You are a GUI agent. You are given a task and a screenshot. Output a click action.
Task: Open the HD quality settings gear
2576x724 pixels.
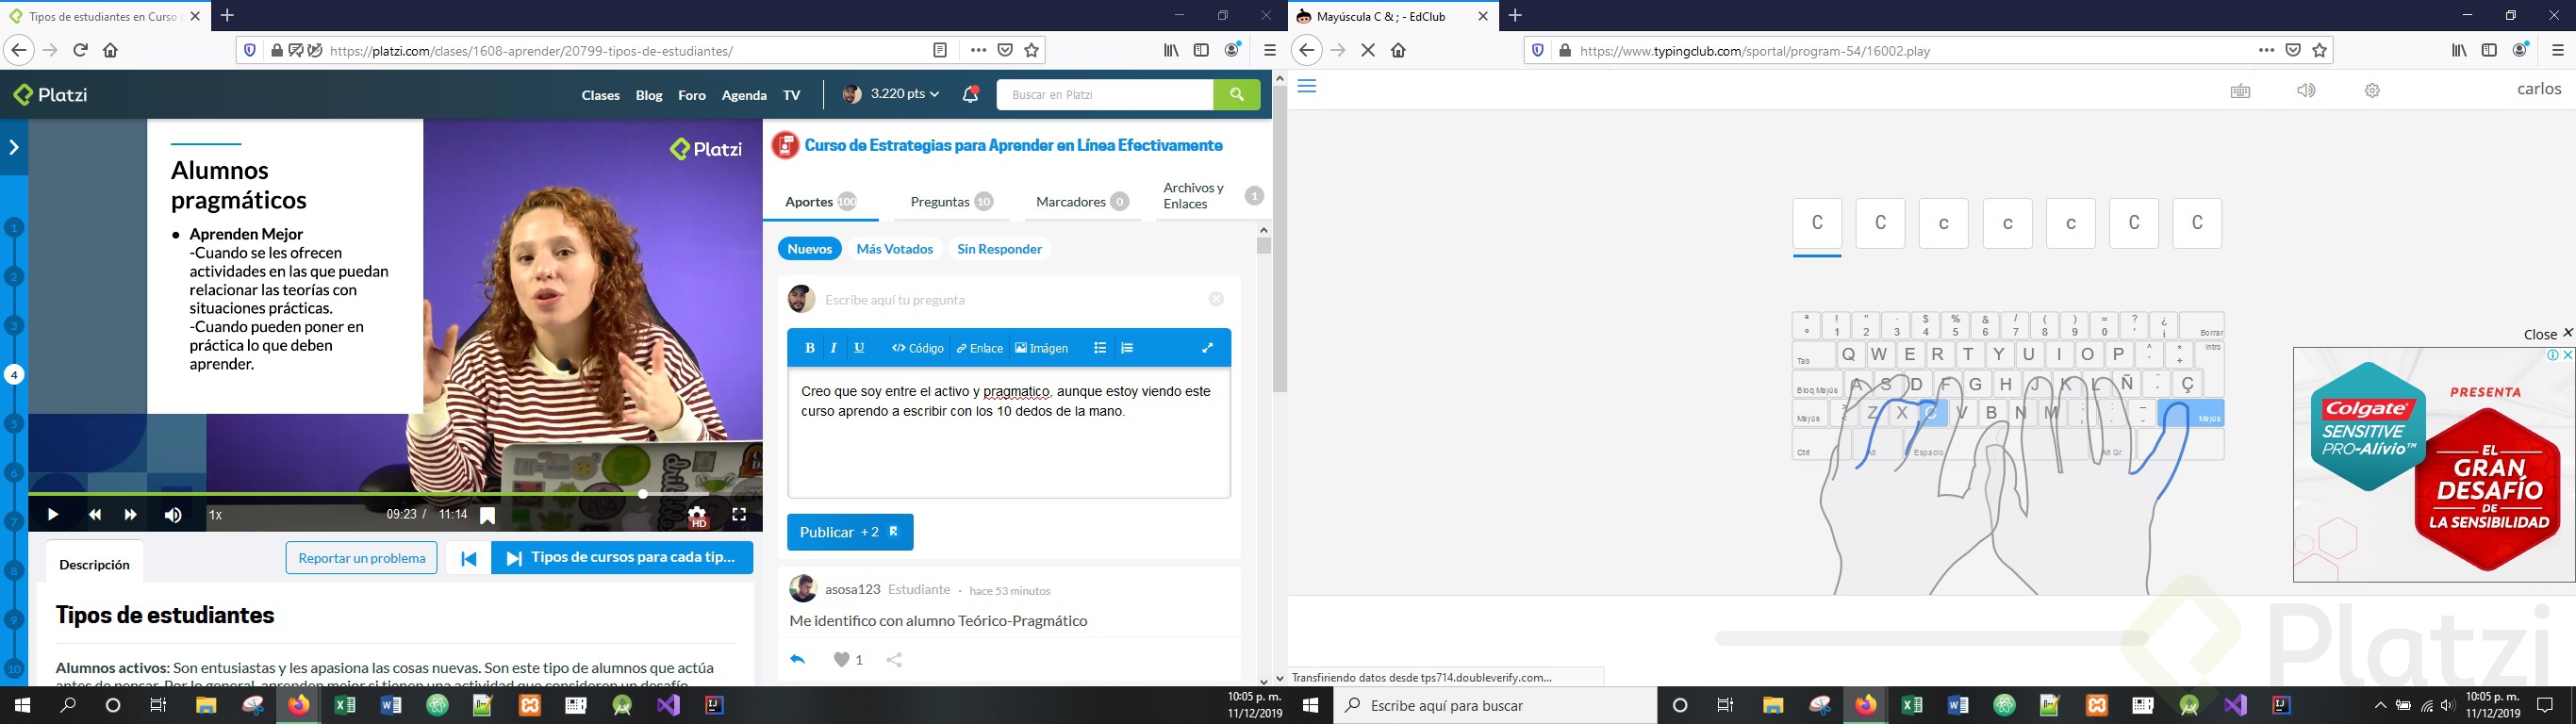tap(697, 516)
